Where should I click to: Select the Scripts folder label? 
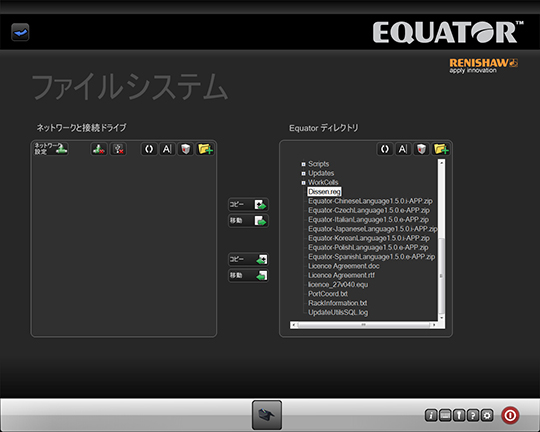coord(319,164)
